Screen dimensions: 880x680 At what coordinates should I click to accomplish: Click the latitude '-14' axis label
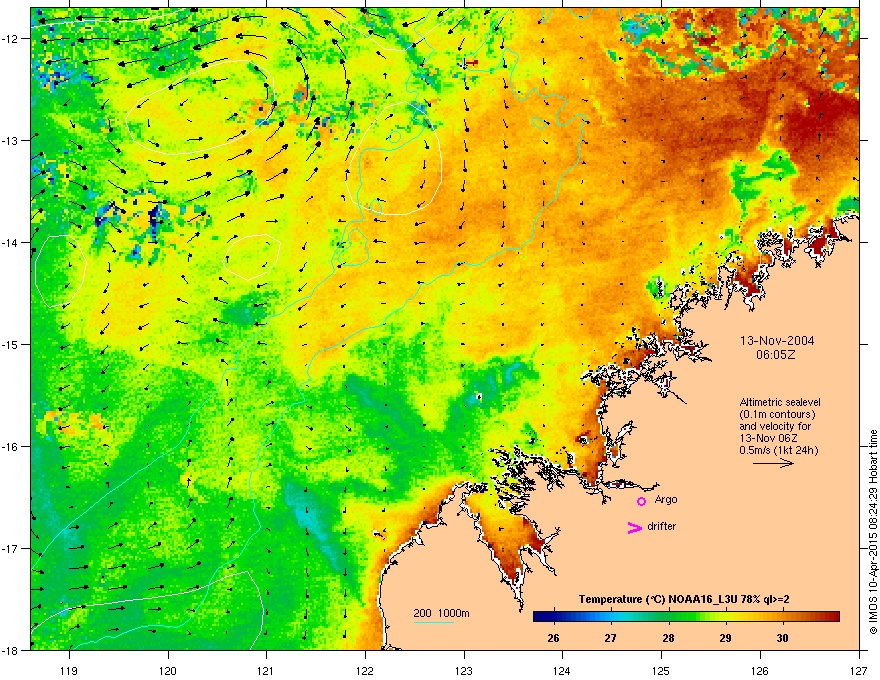[10, 242]
